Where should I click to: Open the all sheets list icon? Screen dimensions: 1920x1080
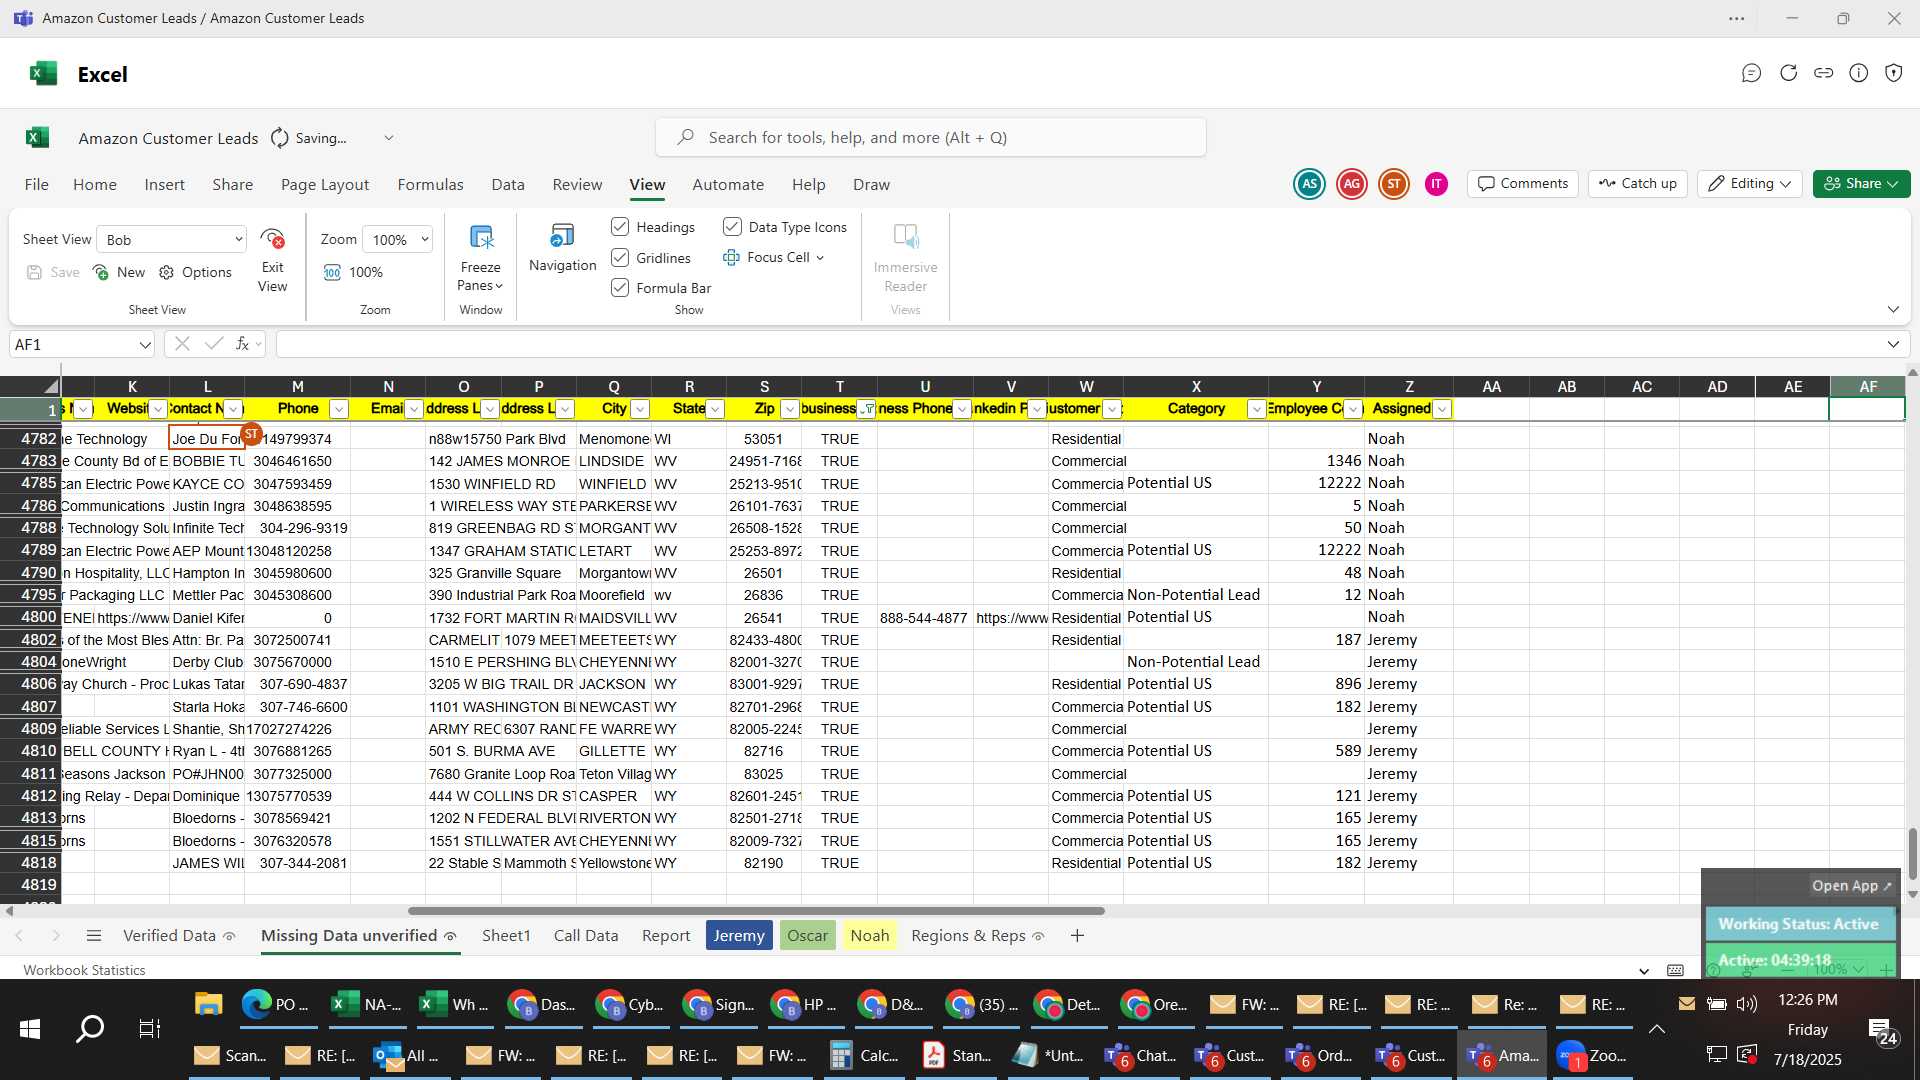94,936
